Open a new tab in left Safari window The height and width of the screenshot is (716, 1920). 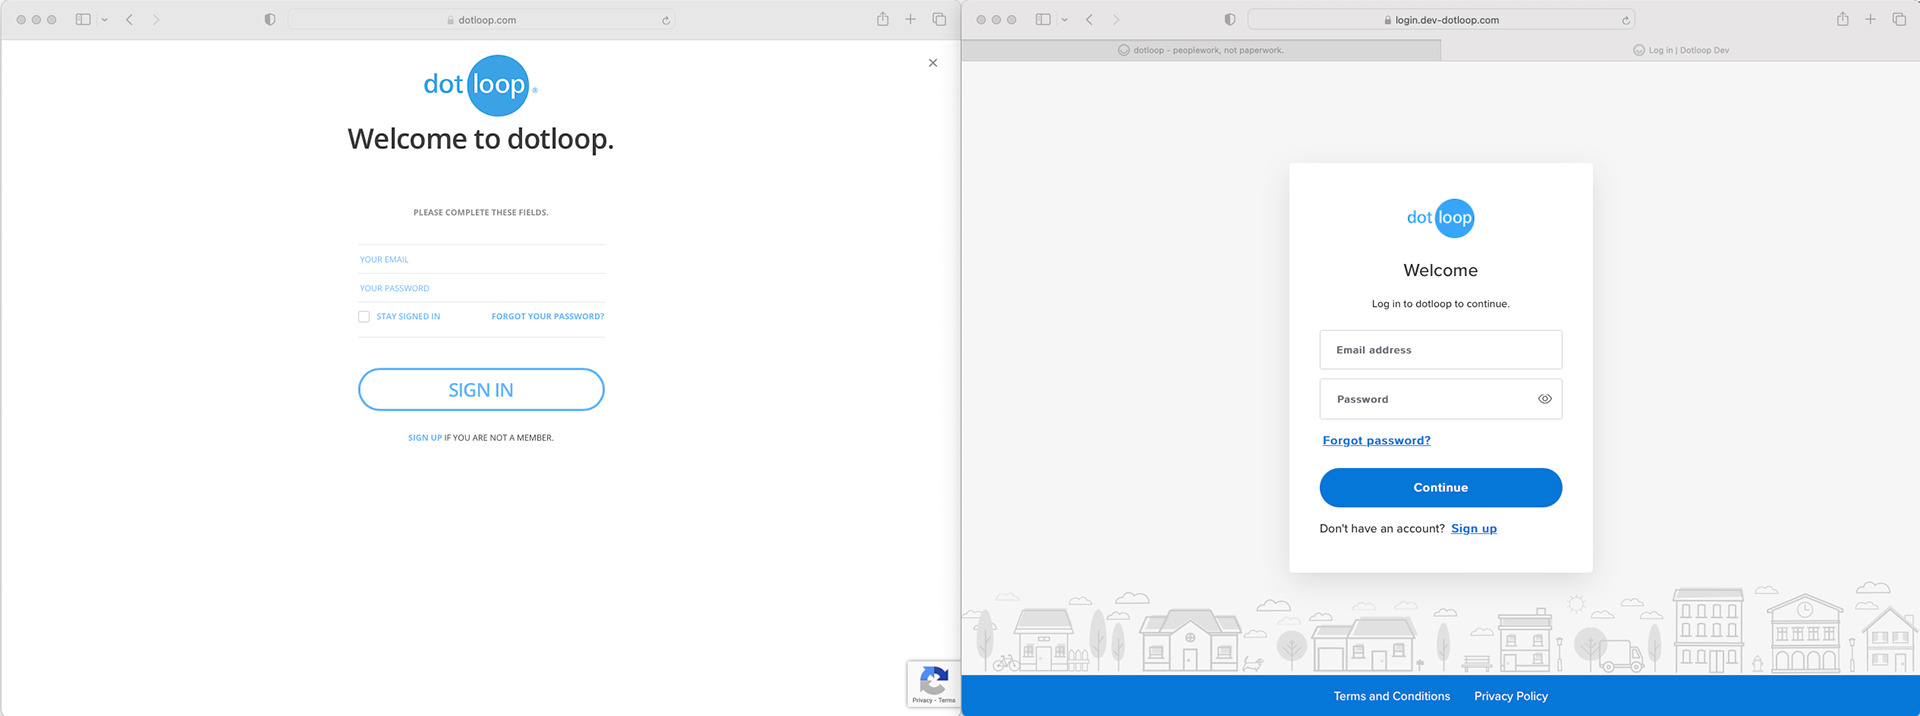(911, 19)
